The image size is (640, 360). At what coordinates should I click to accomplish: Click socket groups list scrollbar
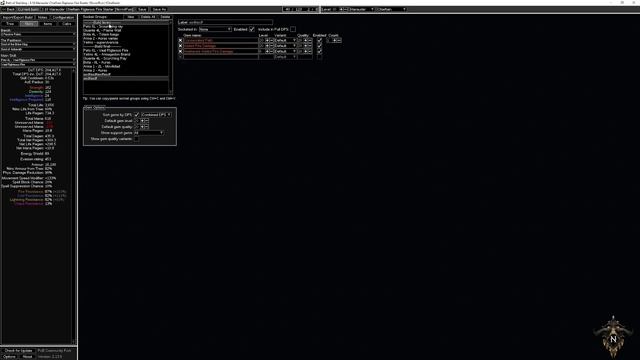(x=171, y=57)
